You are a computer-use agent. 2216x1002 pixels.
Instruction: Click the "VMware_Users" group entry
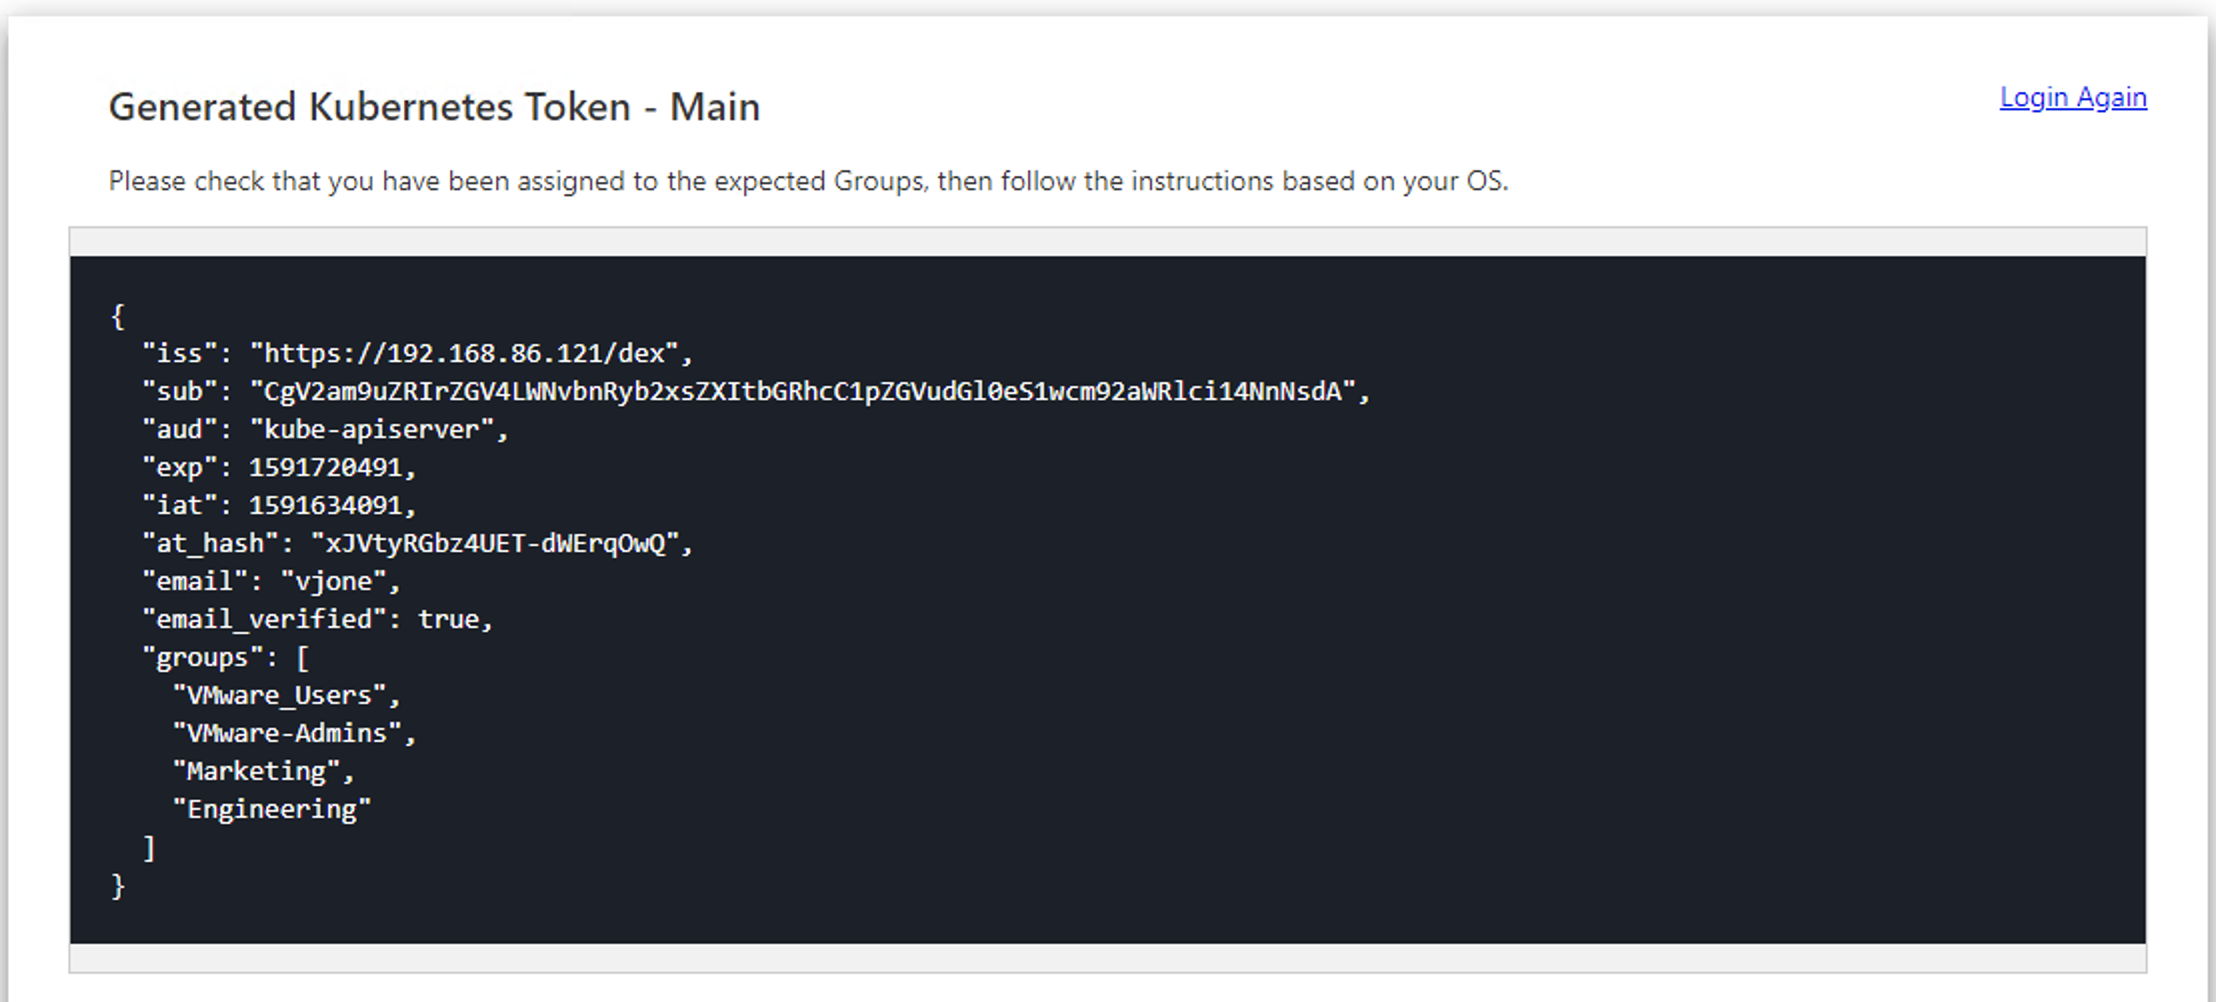point(286,695)
